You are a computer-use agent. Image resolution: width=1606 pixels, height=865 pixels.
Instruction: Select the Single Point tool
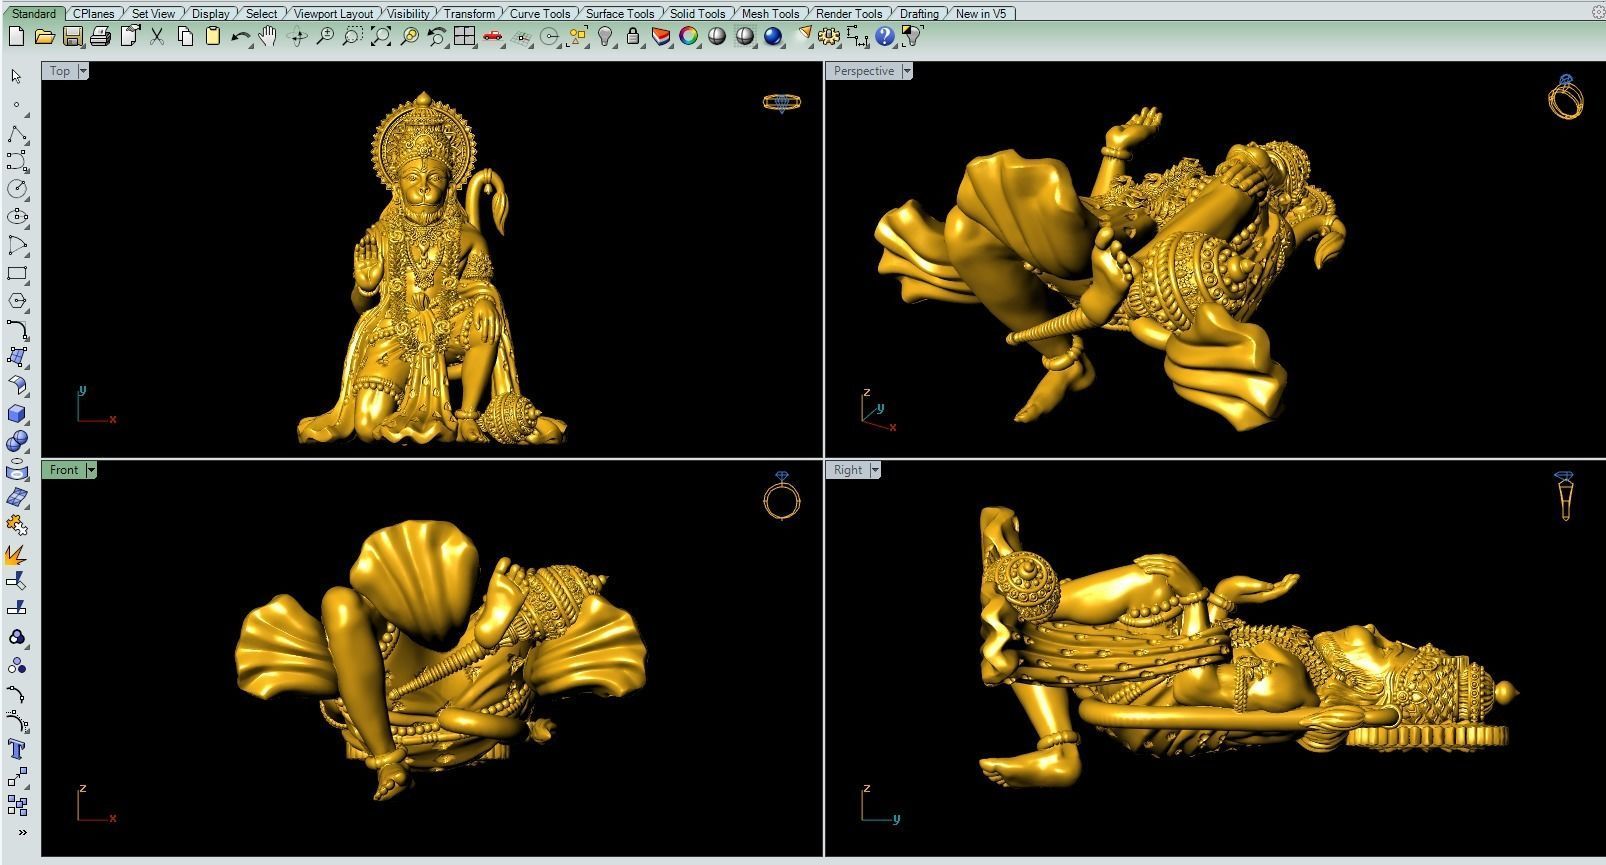pos(16,105)
